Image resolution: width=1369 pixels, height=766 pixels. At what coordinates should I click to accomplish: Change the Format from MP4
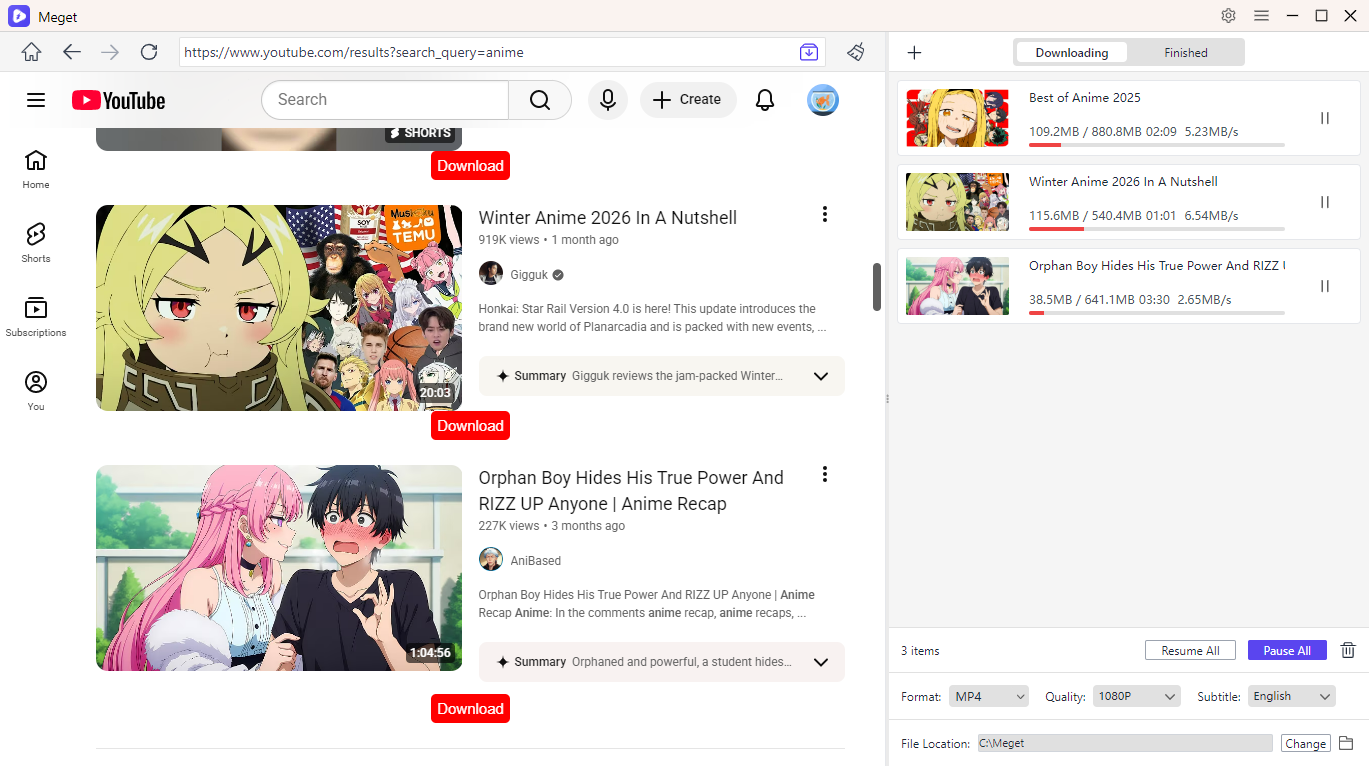click(x=988, y=695)
